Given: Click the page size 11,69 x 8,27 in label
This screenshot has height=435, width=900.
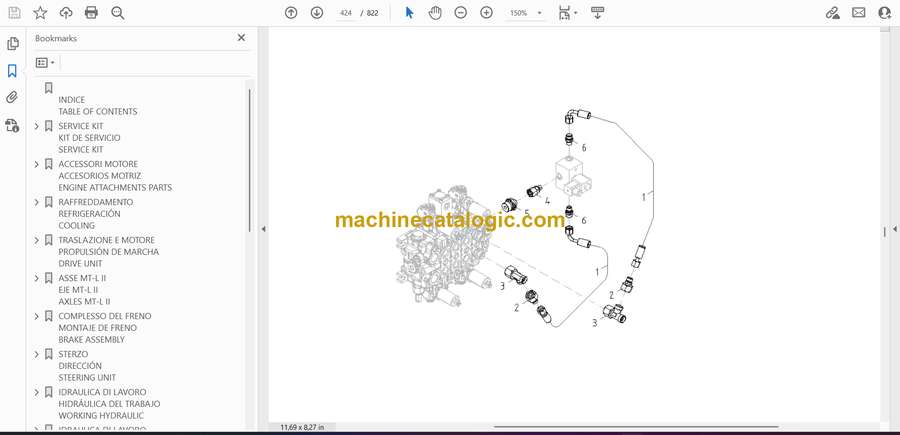Looking at the screenshot, I should (x=302, y=427).
